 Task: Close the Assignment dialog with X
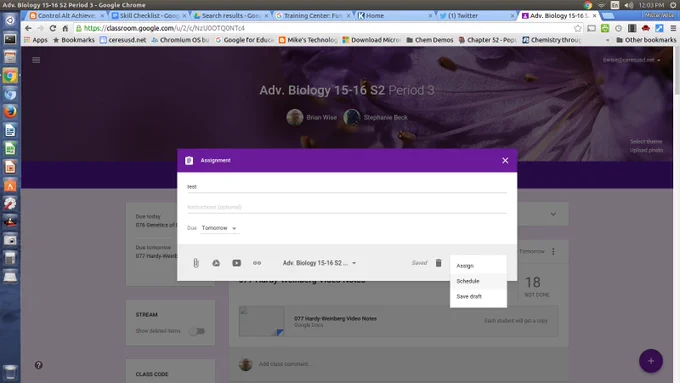505,160
